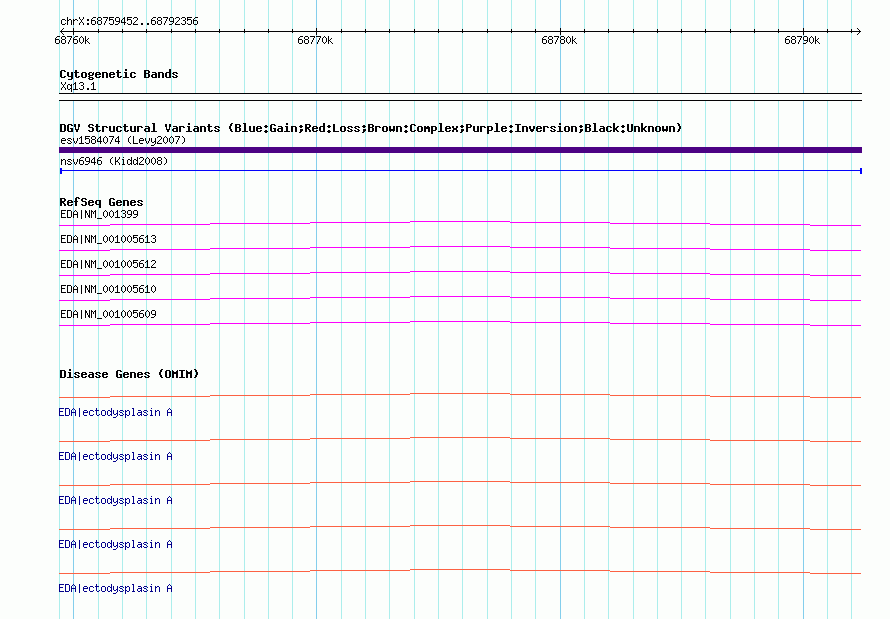Viewport: 890px width, 619px height.
Task: Select the EDA|NM_001005613 transcript label
Action: coord(108,239)
